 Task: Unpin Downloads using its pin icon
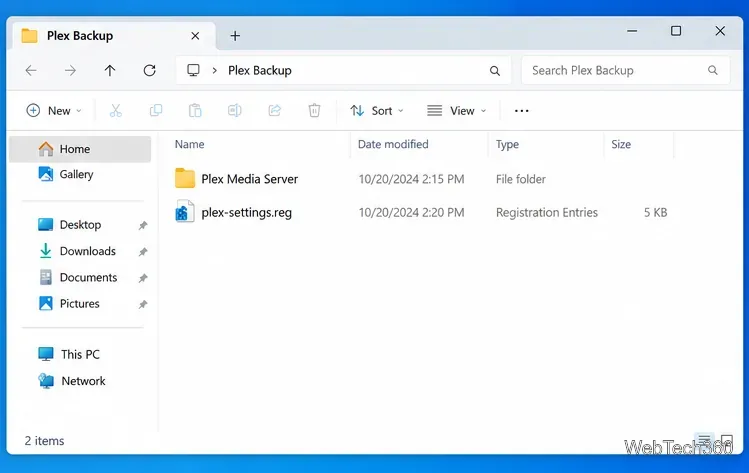[143, 251]
